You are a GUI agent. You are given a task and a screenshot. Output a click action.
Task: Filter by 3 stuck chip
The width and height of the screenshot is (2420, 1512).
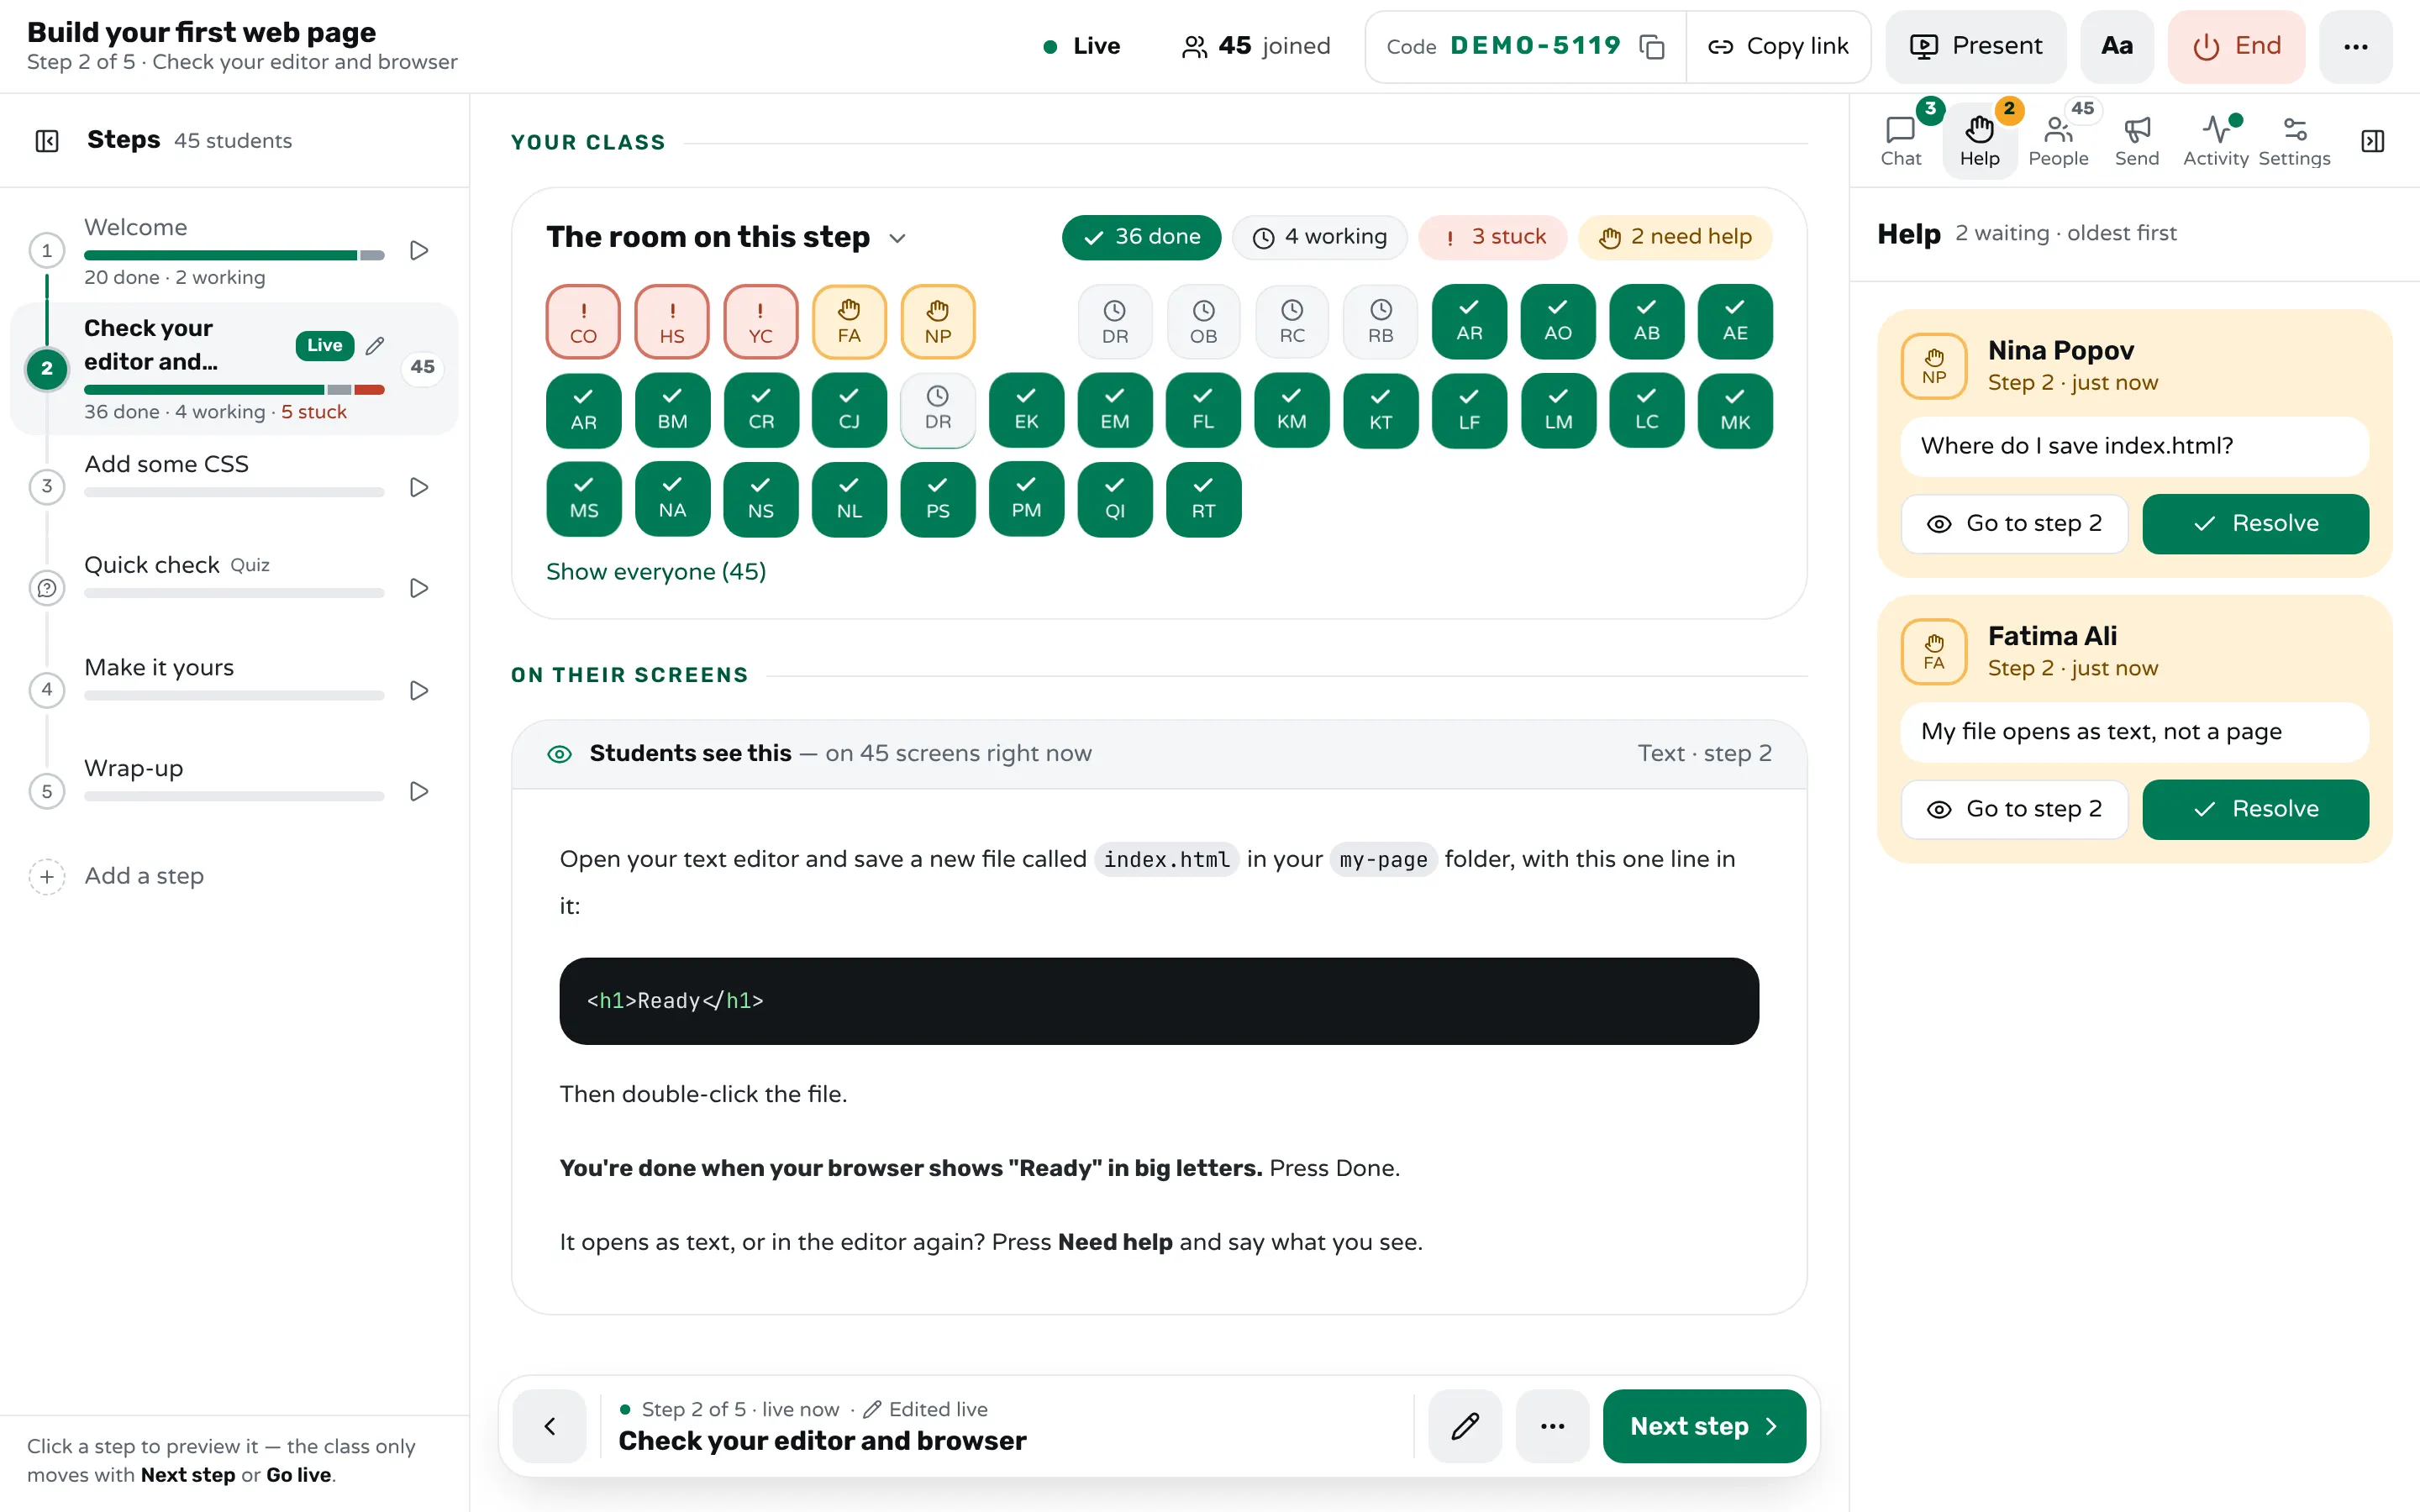[1493, 237]
